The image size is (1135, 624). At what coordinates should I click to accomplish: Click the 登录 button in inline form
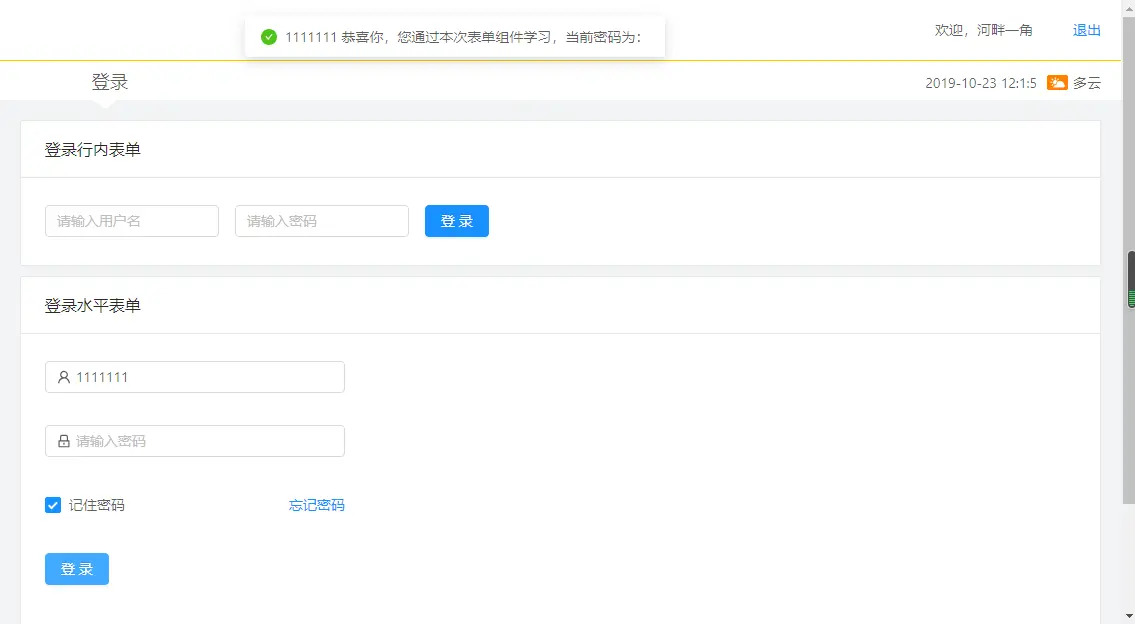tap(457, 221)
